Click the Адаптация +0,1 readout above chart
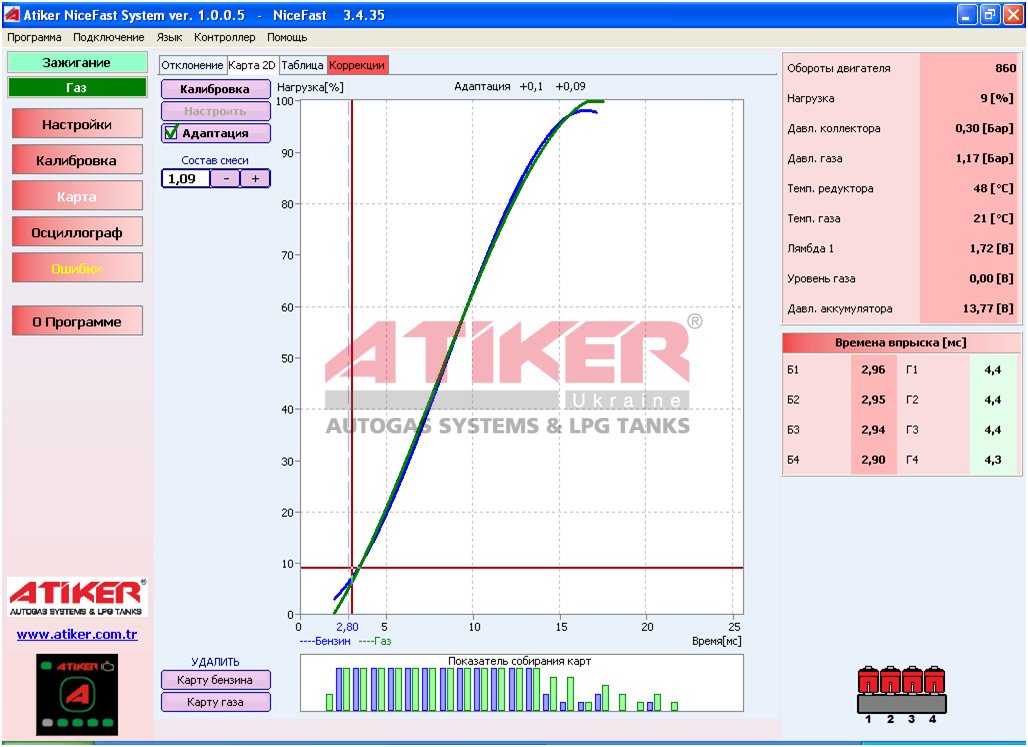1028x747 pixels. tap(499, 87)
